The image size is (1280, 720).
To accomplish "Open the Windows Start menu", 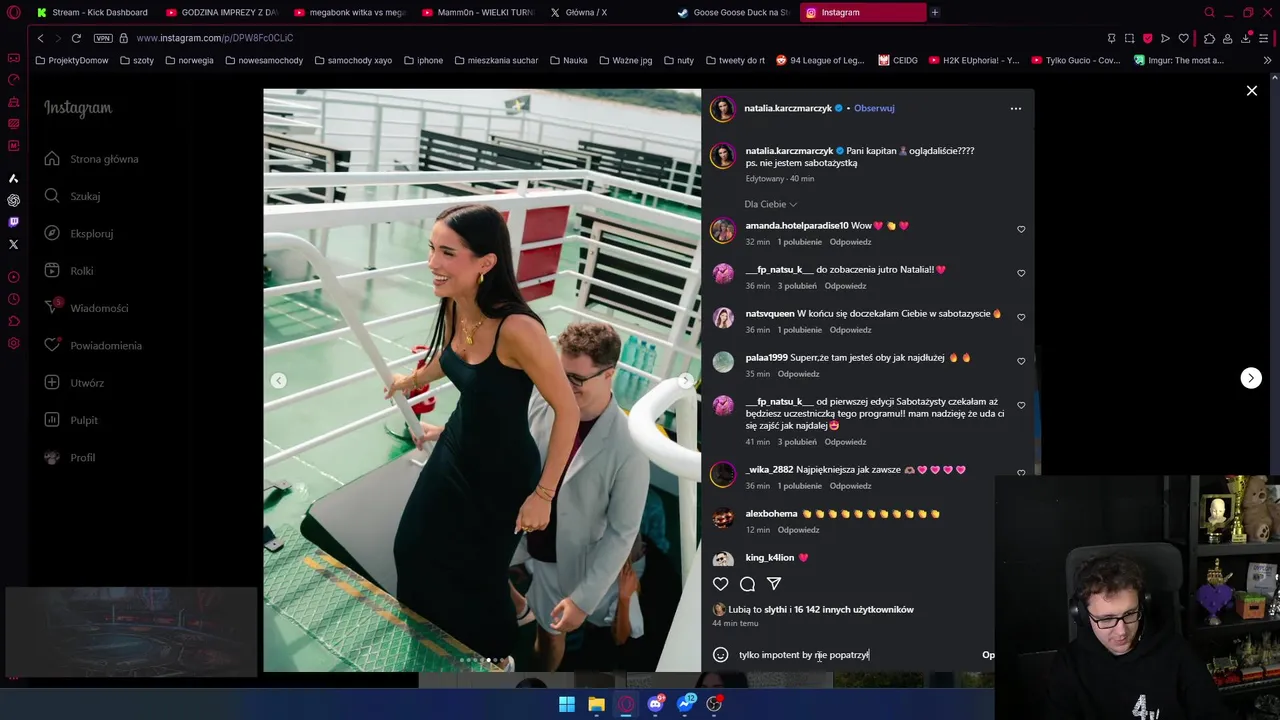I will (x=567, y=704).
